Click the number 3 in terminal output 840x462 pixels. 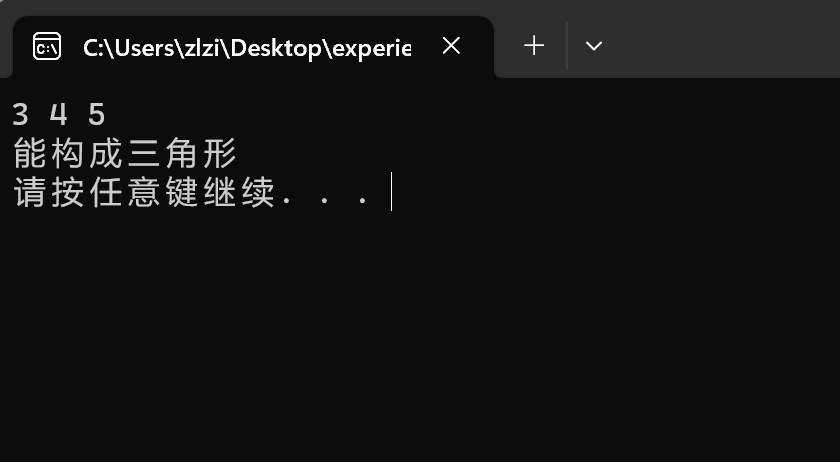click(20, 115)
